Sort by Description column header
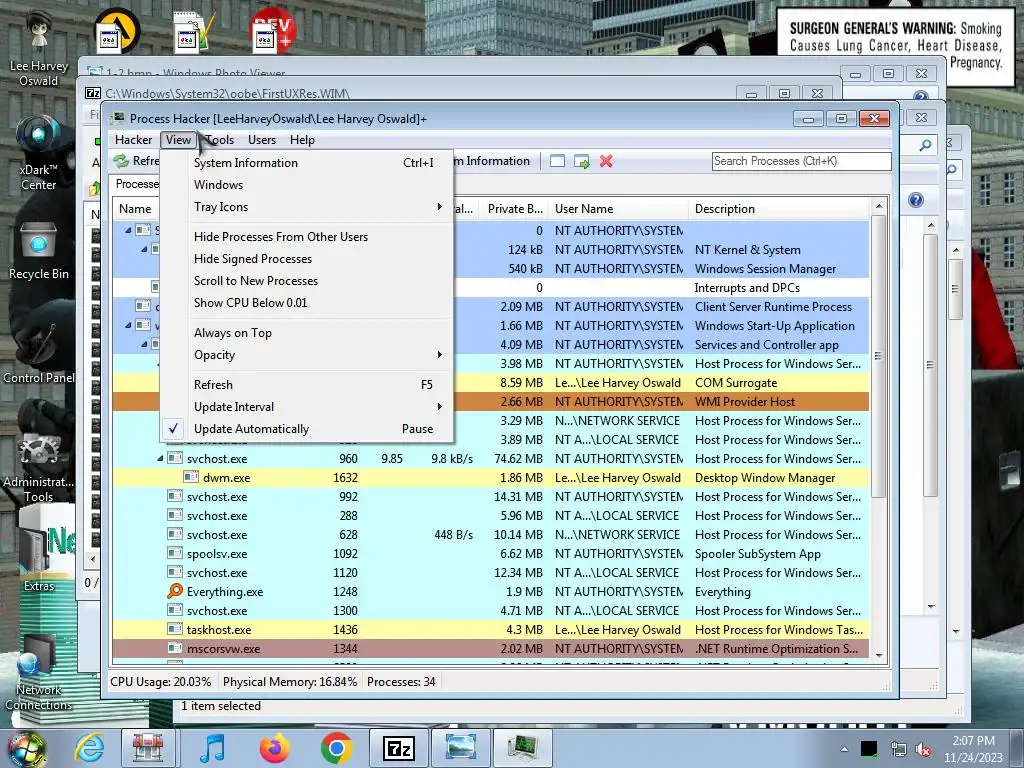The width and height of the screenshot is (1024, 768). pos(779,209)
